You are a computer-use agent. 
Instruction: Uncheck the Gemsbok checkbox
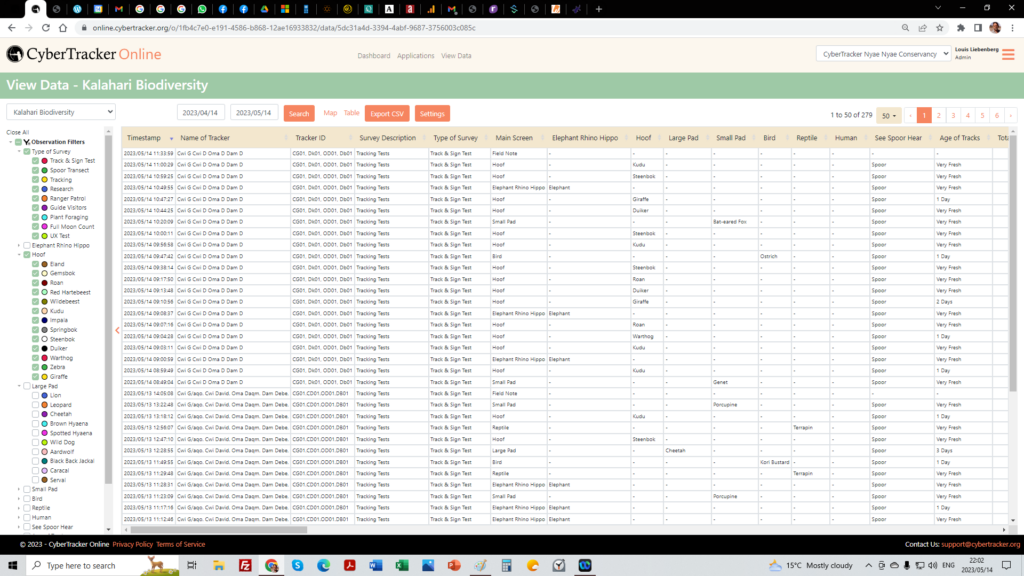[35, 274]
